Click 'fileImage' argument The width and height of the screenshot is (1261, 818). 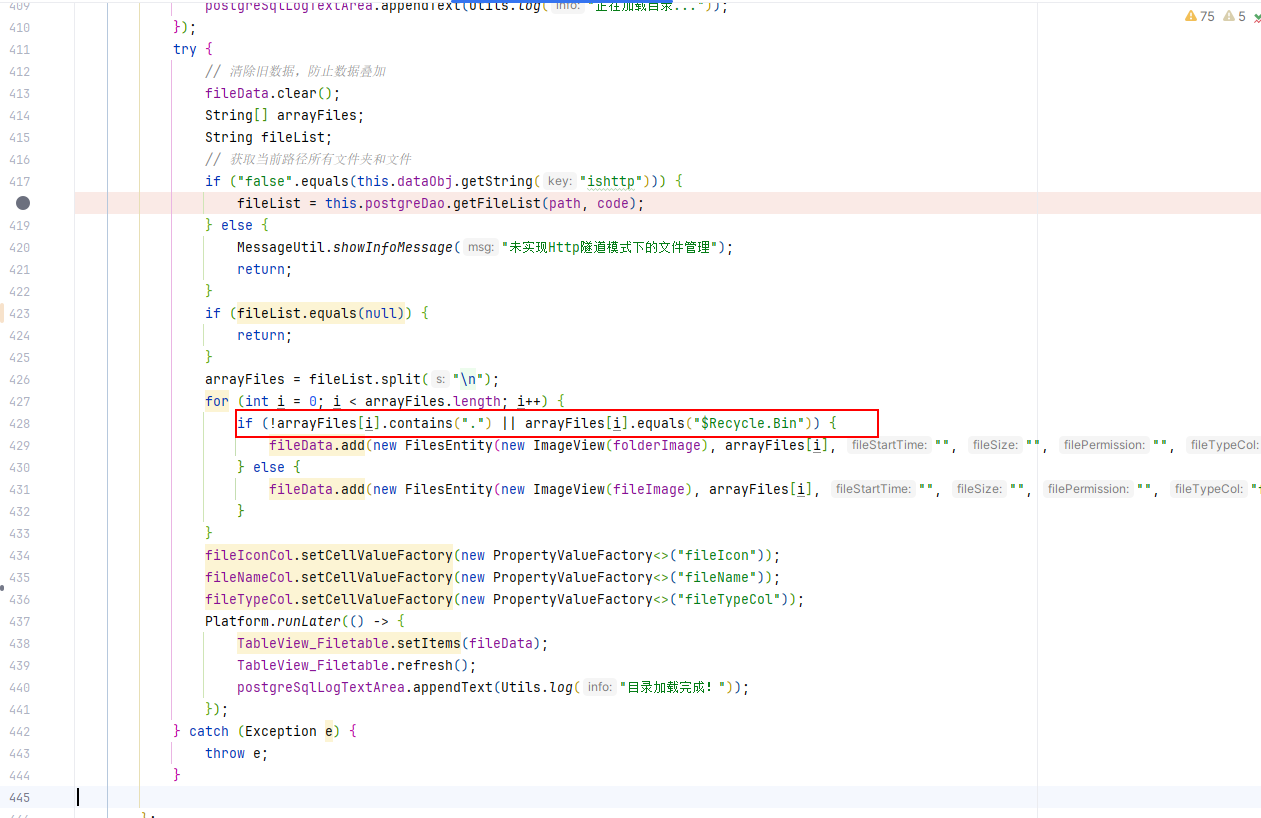click(x=649, y=489)
